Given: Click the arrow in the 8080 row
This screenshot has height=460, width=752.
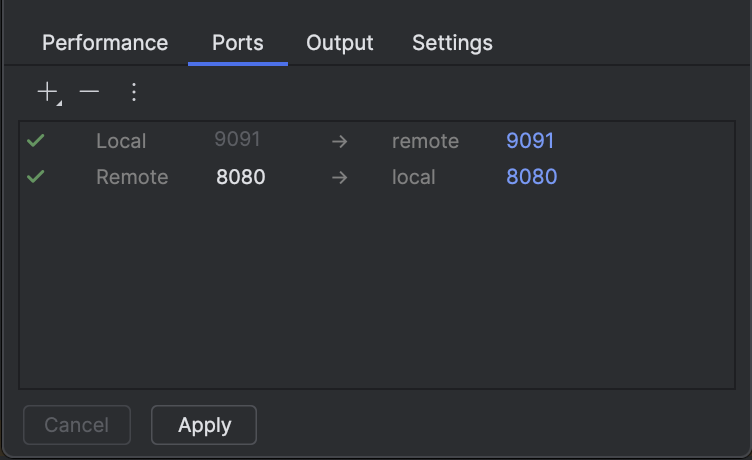Looking at the screenshot, I should tap(340, 177).
